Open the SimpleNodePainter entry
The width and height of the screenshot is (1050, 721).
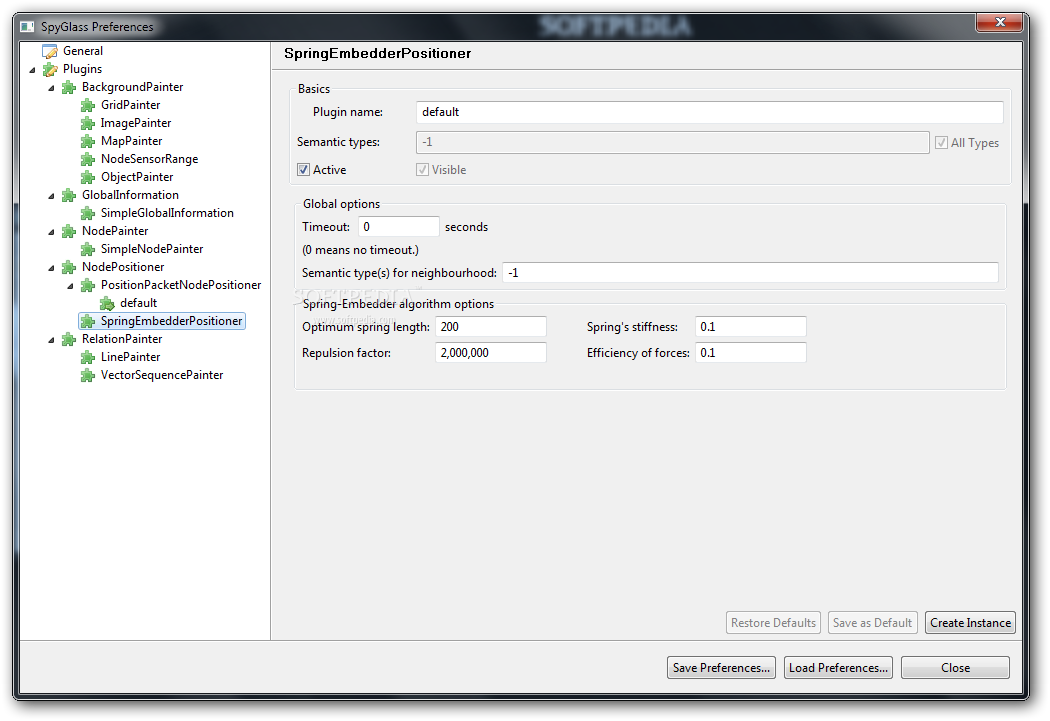(152, 249)
